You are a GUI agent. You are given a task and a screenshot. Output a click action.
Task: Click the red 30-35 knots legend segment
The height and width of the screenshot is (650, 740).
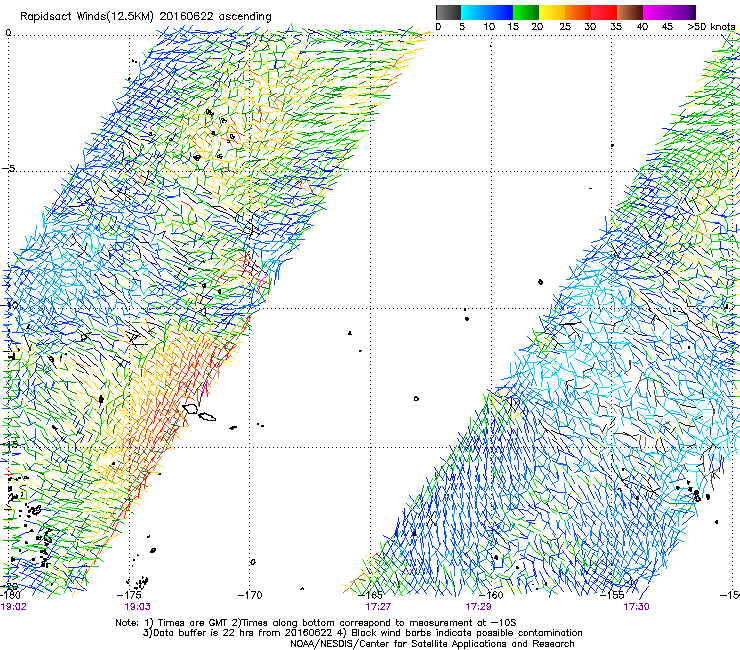tap(604, 12)
